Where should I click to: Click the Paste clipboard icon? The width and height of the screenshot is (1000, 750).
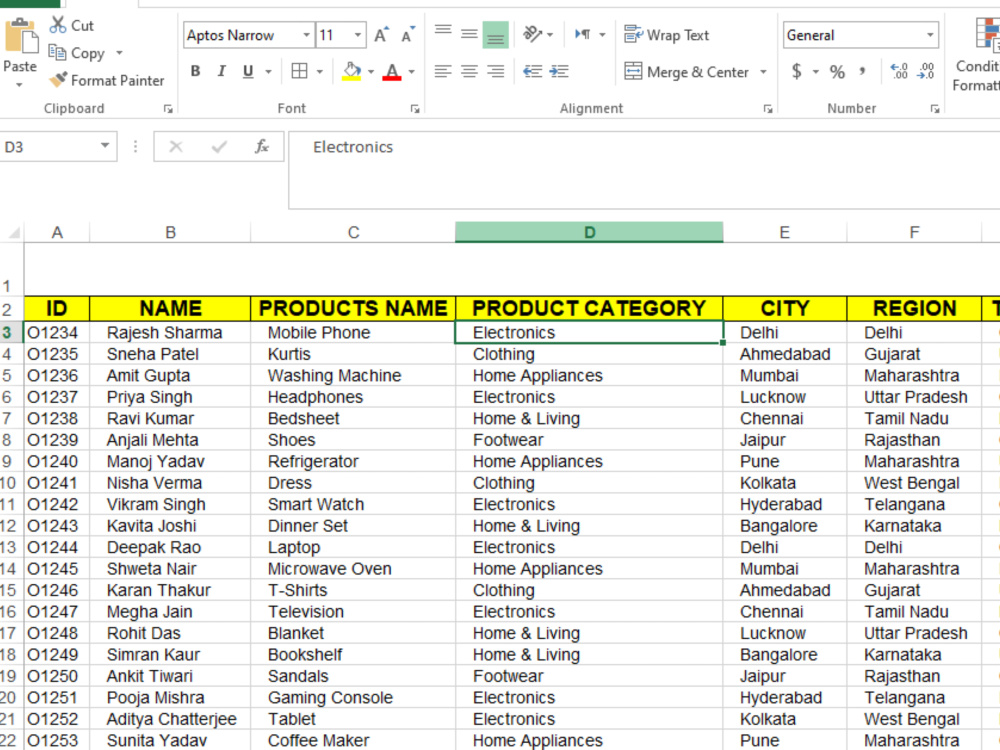point(20,36)
